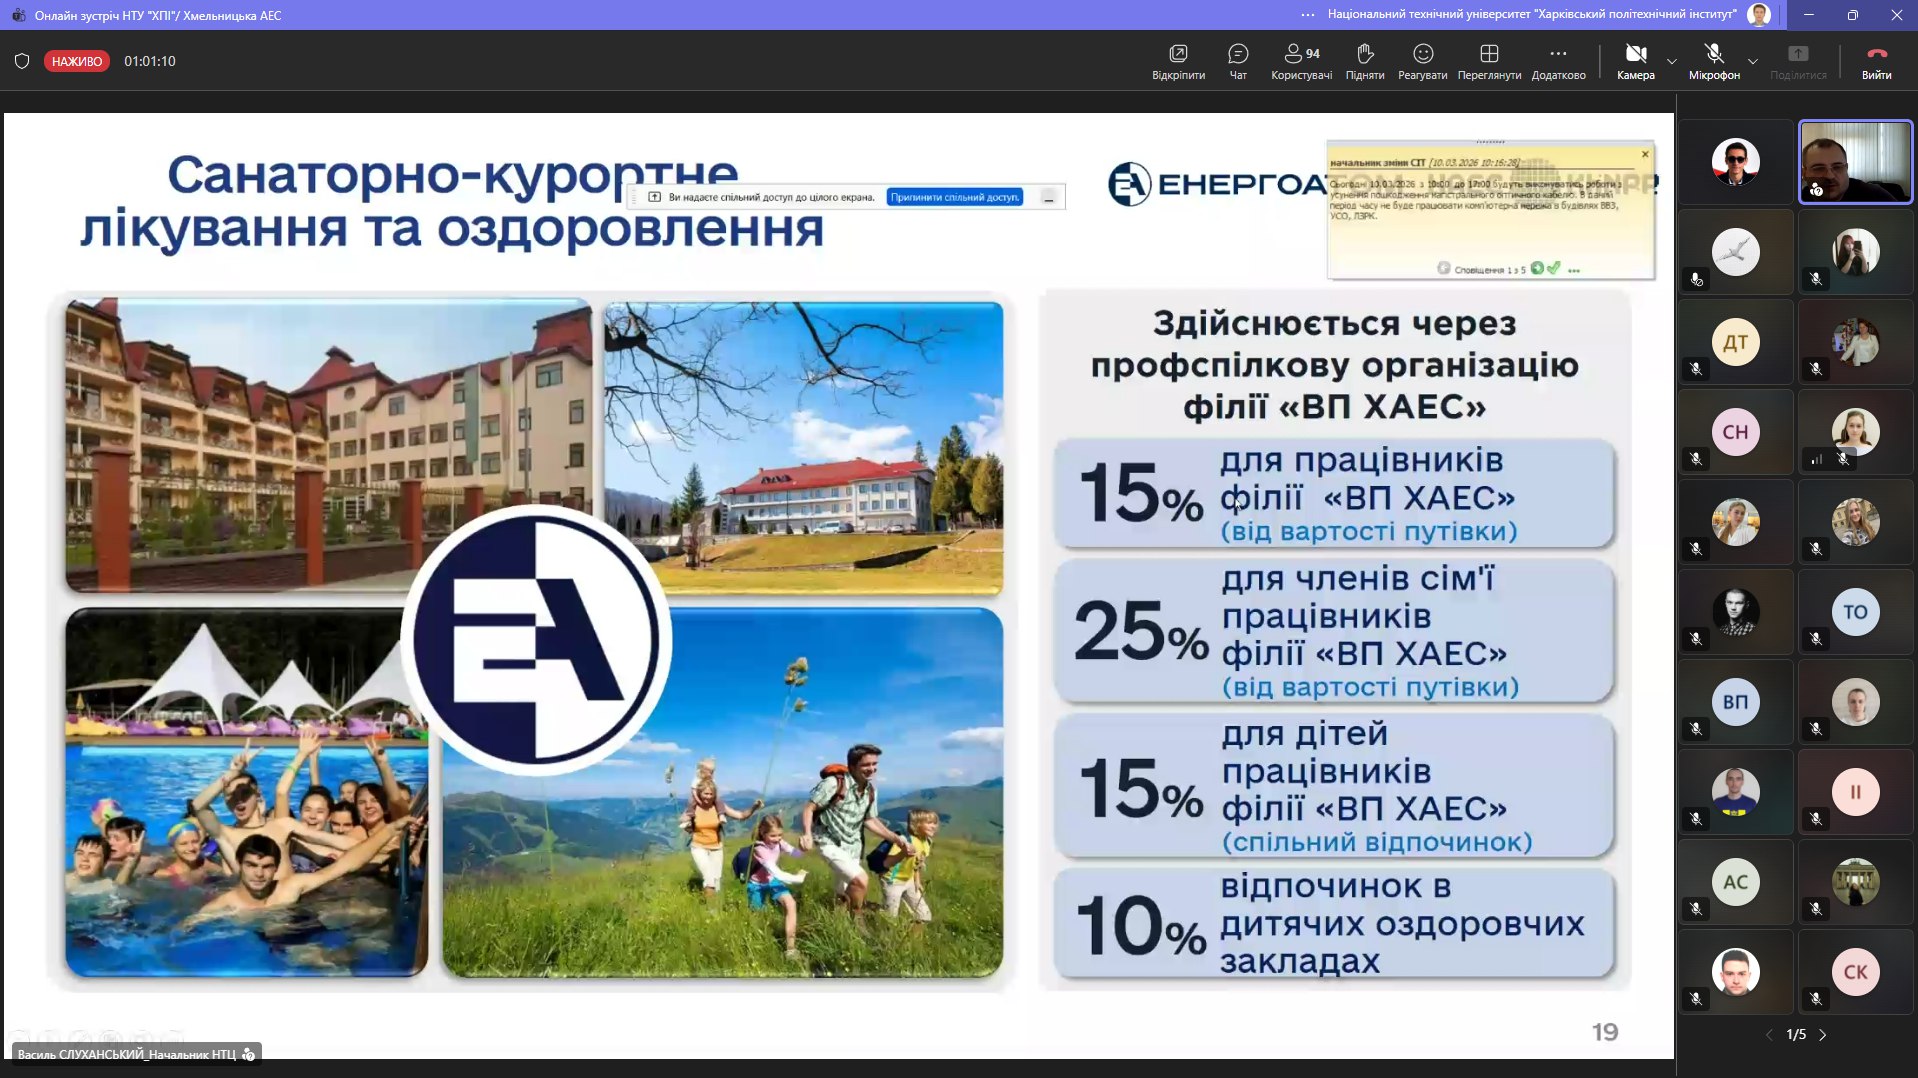Click the '25%' figure on the slide
This screenshot has height=1078, width=1918.
(x=1141, y=632)
